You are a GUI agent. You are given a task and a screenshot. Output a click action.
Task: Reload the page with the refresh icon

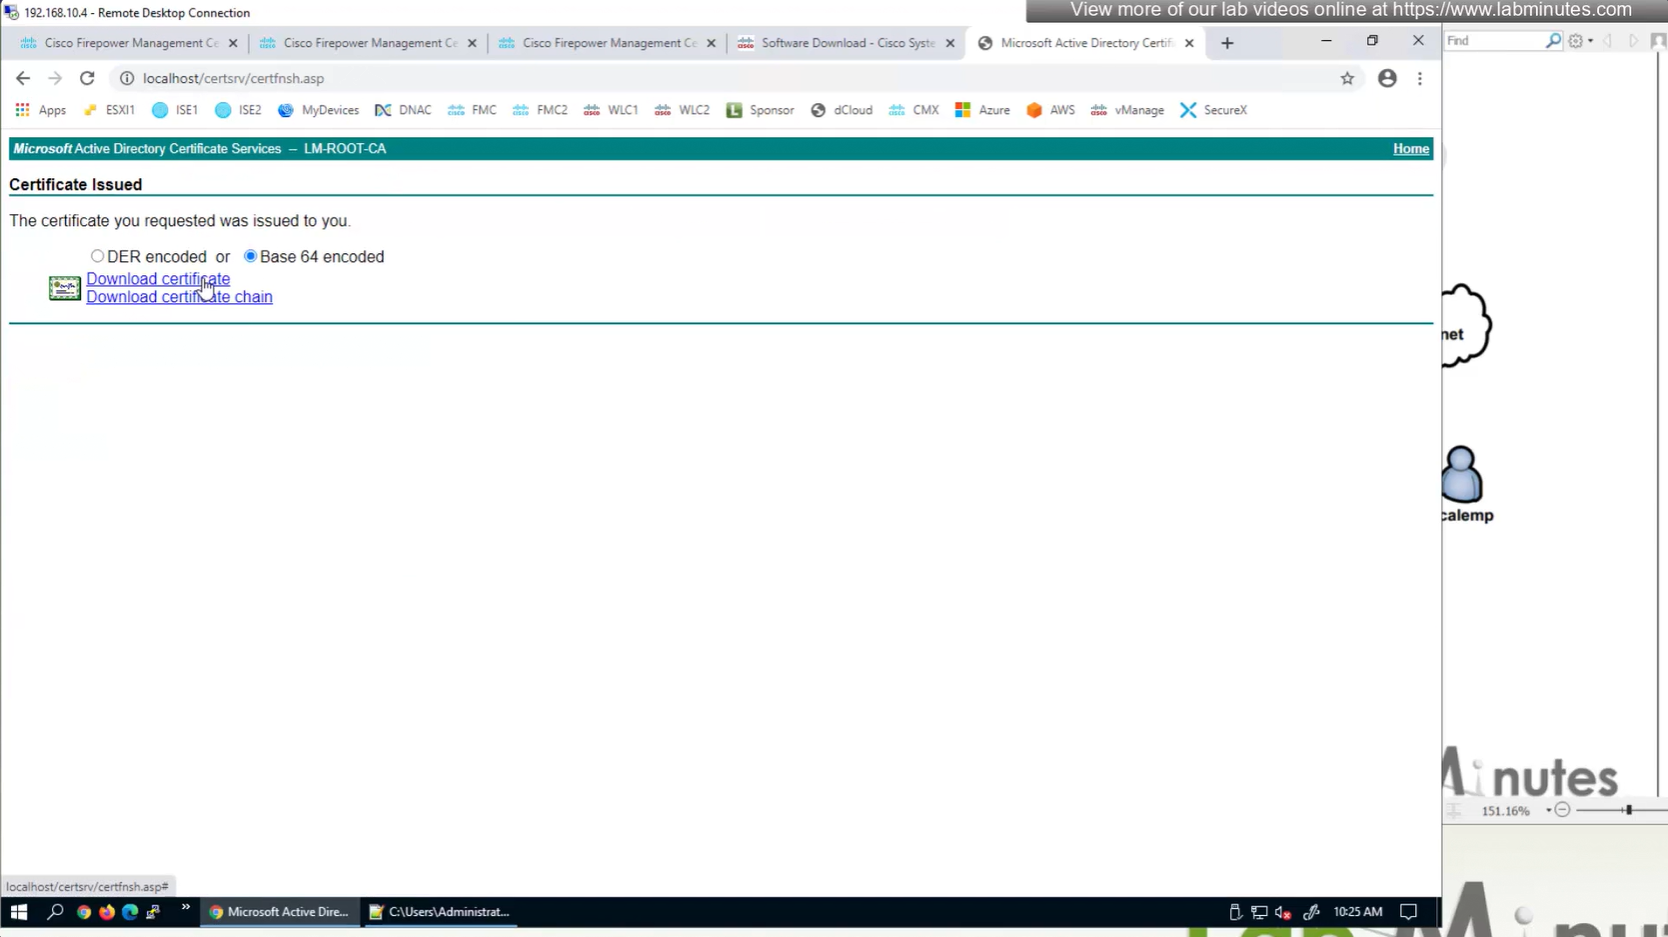[x=87, y=78]
